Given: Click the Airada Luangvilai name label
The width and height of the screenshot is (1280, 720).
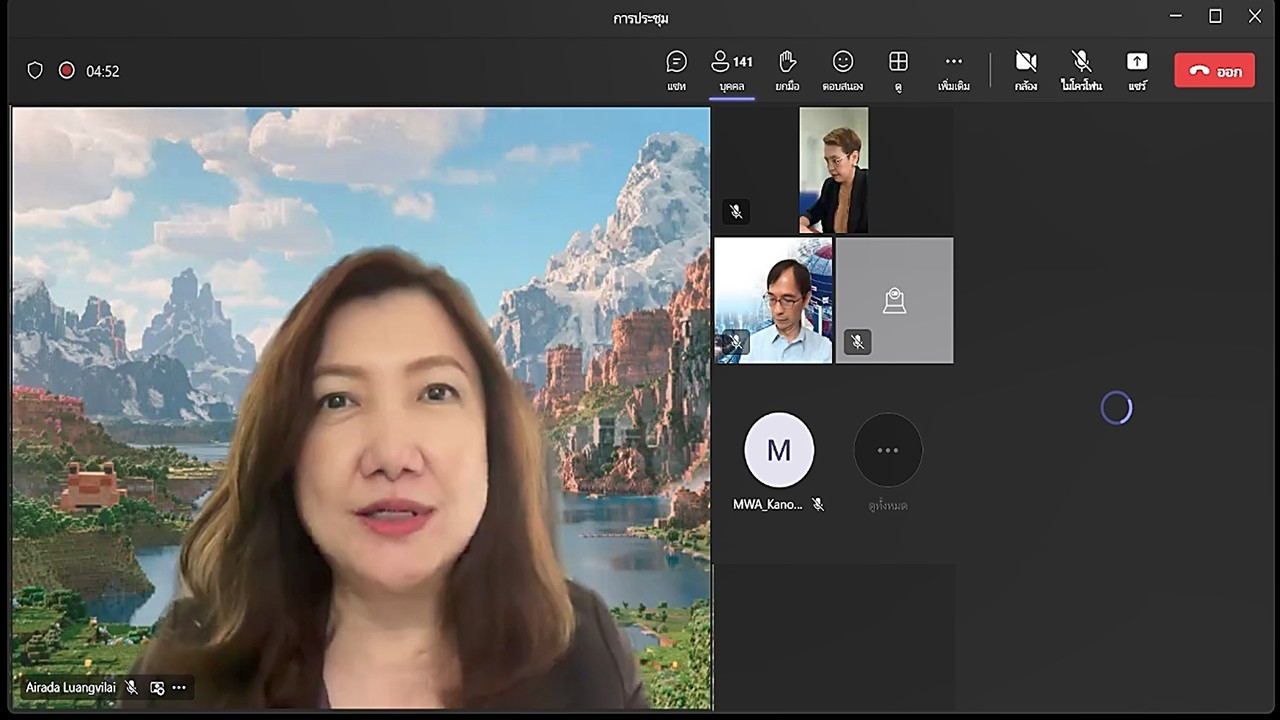Looking at the screenshot, I should [71, 688].
